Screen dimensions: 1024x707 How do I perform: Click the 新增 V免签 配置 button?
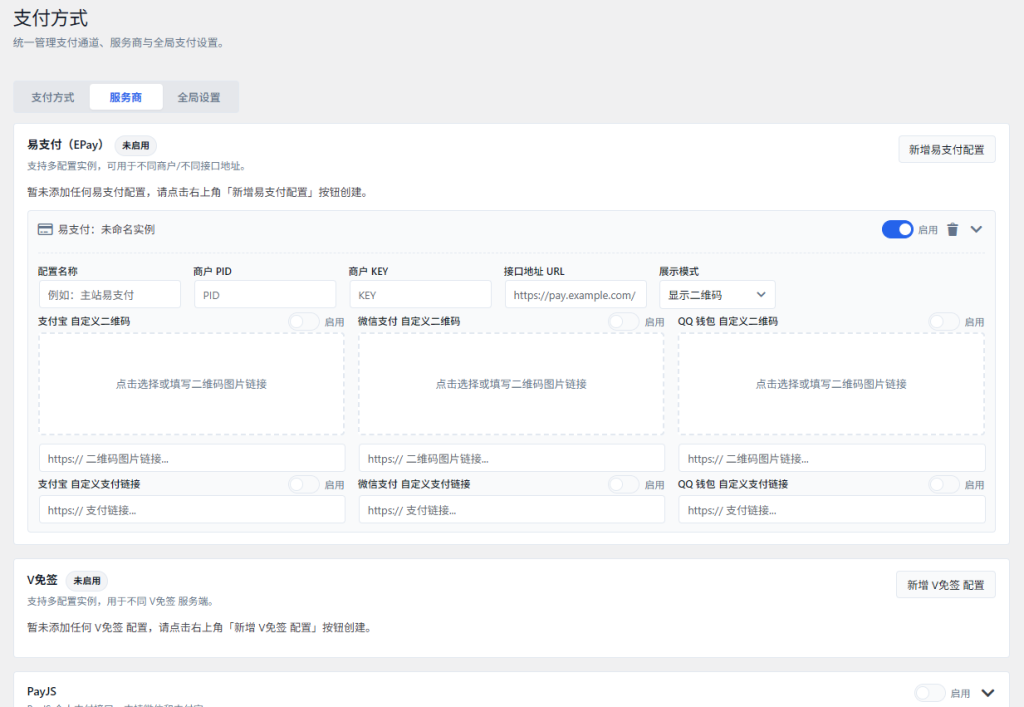tap(945, 585)
